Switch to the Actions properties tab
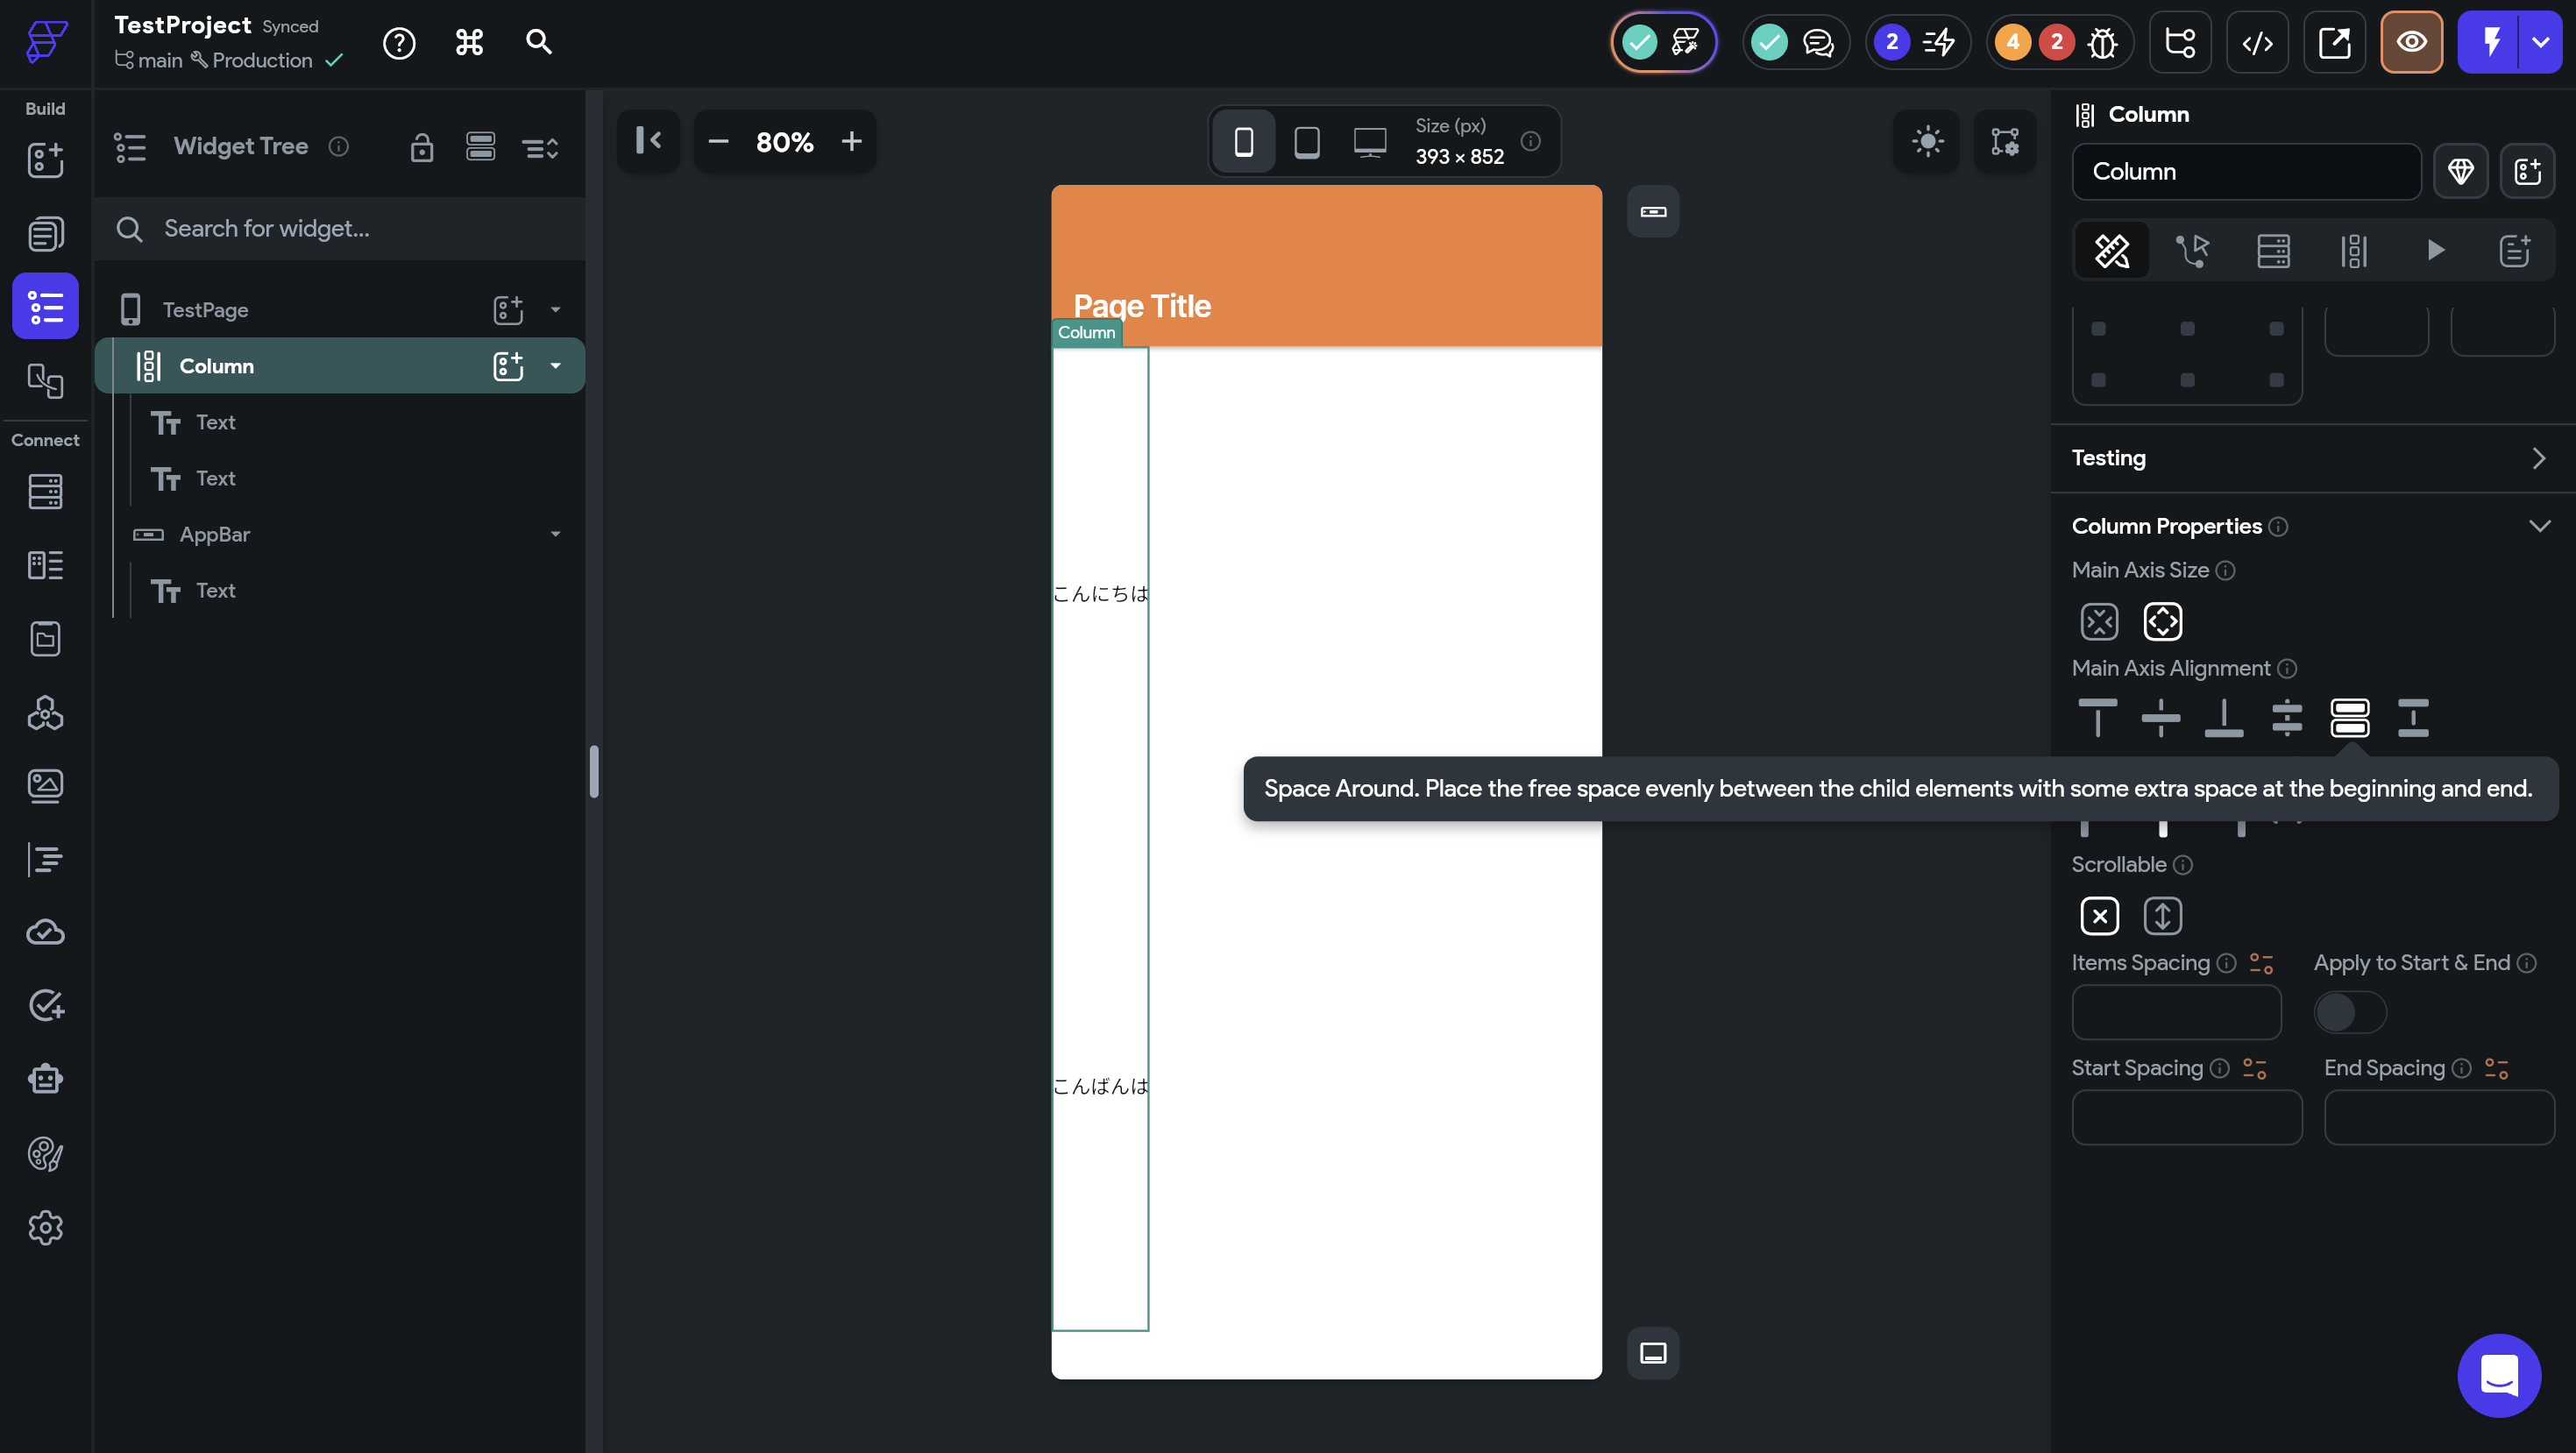This screenshot has height=1453, width=2576. coord(2192,250)
